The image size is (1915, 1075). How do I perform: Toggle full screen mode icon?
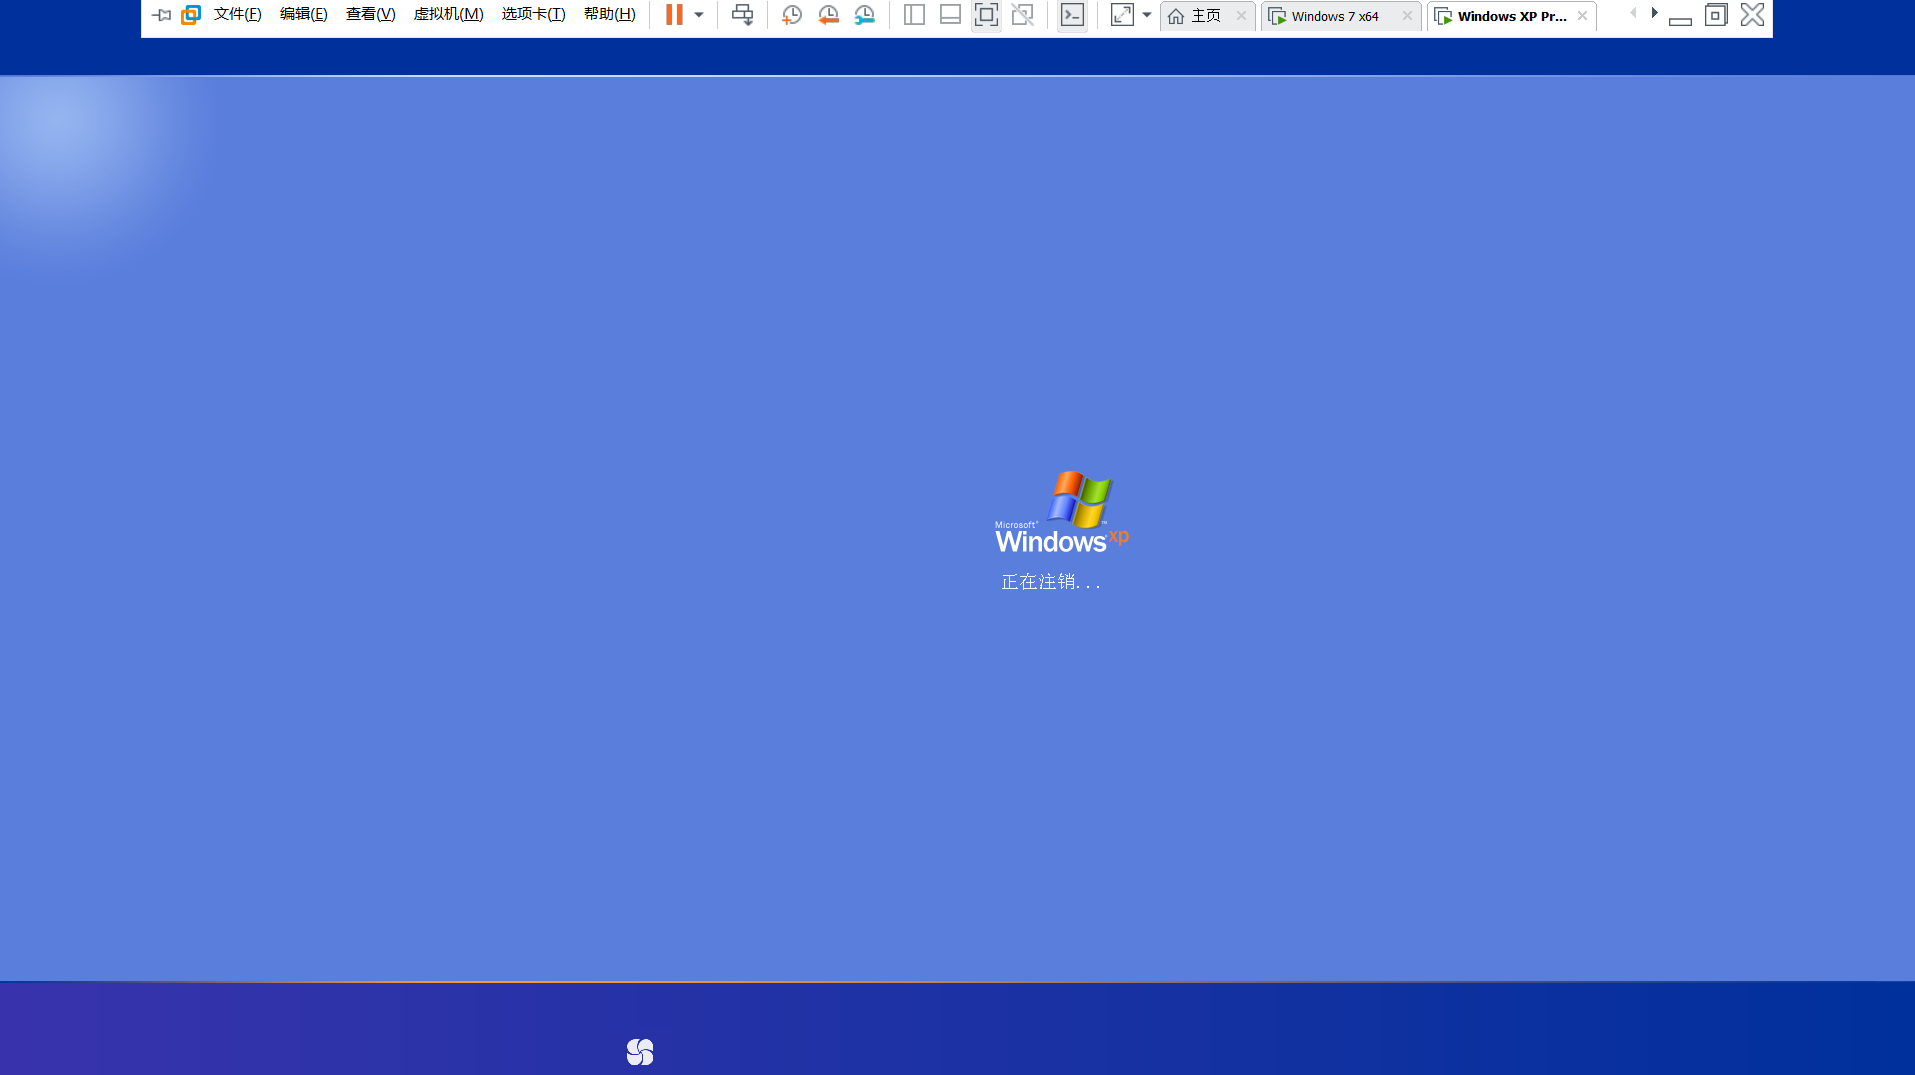click(987, 15)
